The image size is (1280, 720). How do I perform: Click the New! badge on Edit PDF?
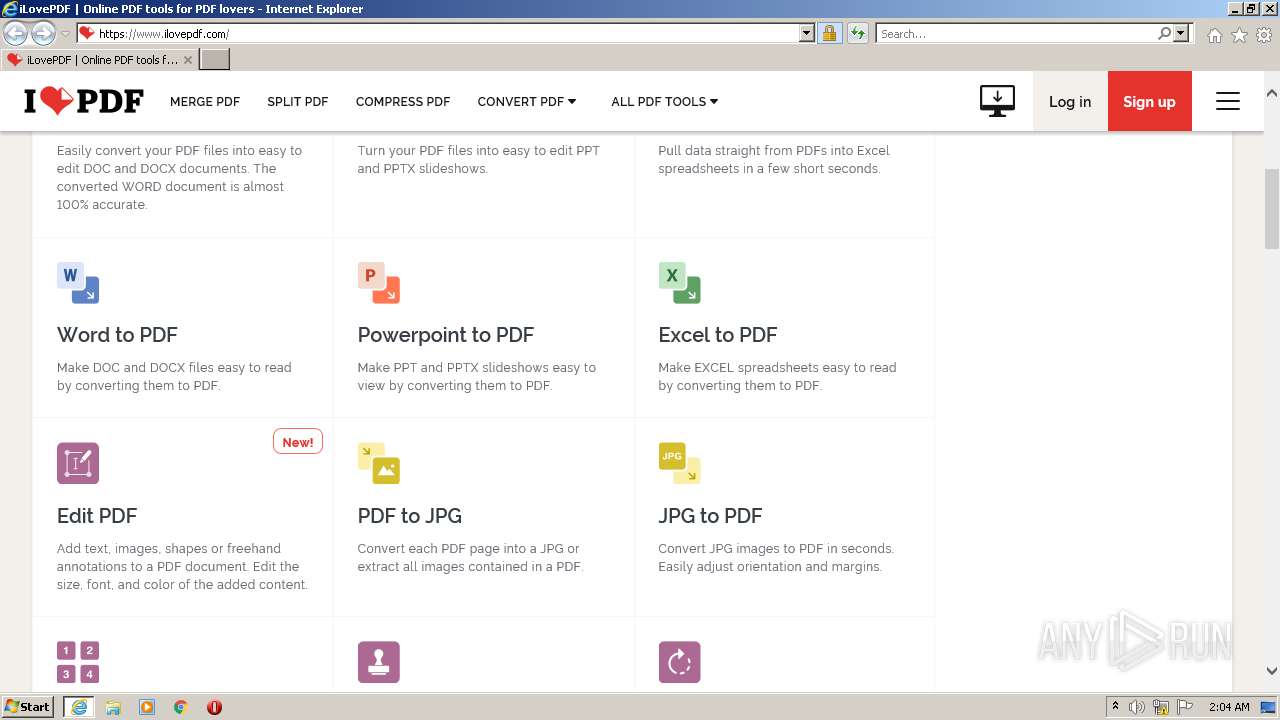(298, 442)
